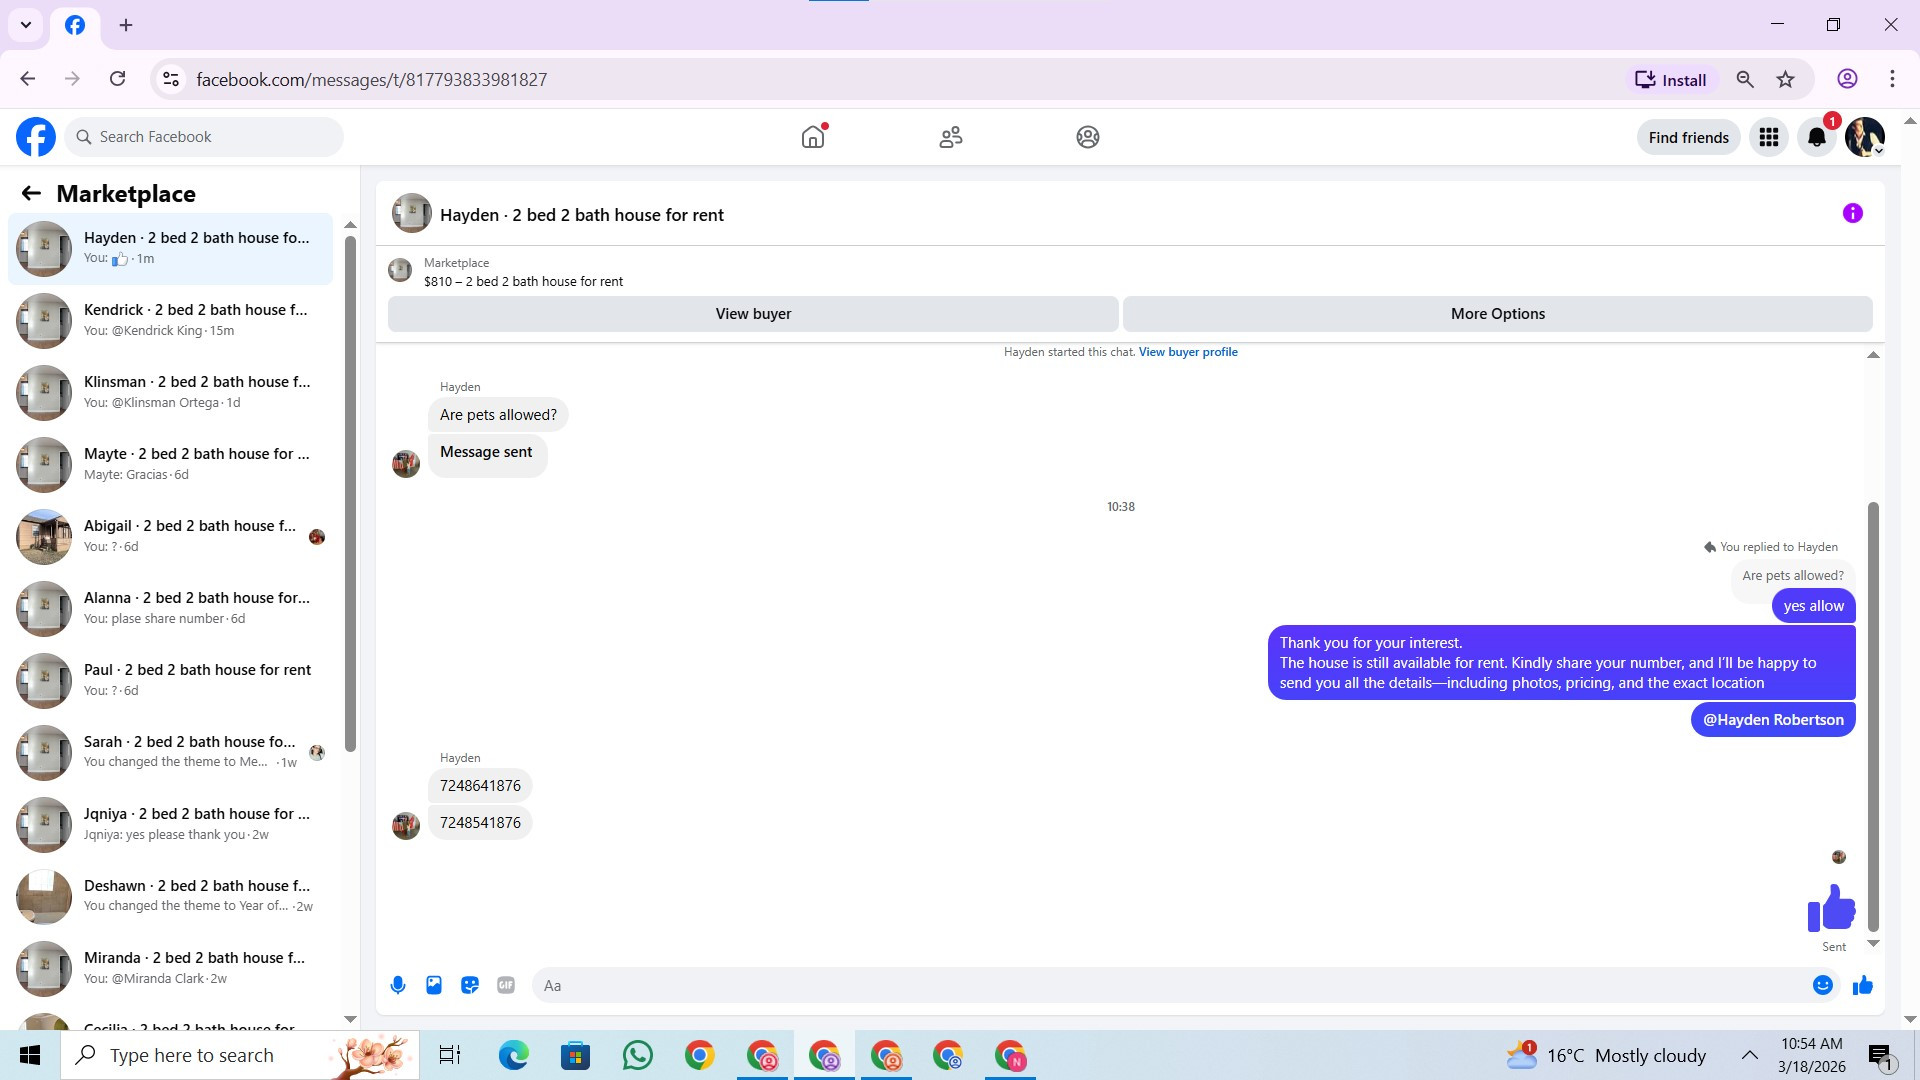Open Facebook notifications bell
This screenshot has height=1080, width=1920.
coord(1816,137)
